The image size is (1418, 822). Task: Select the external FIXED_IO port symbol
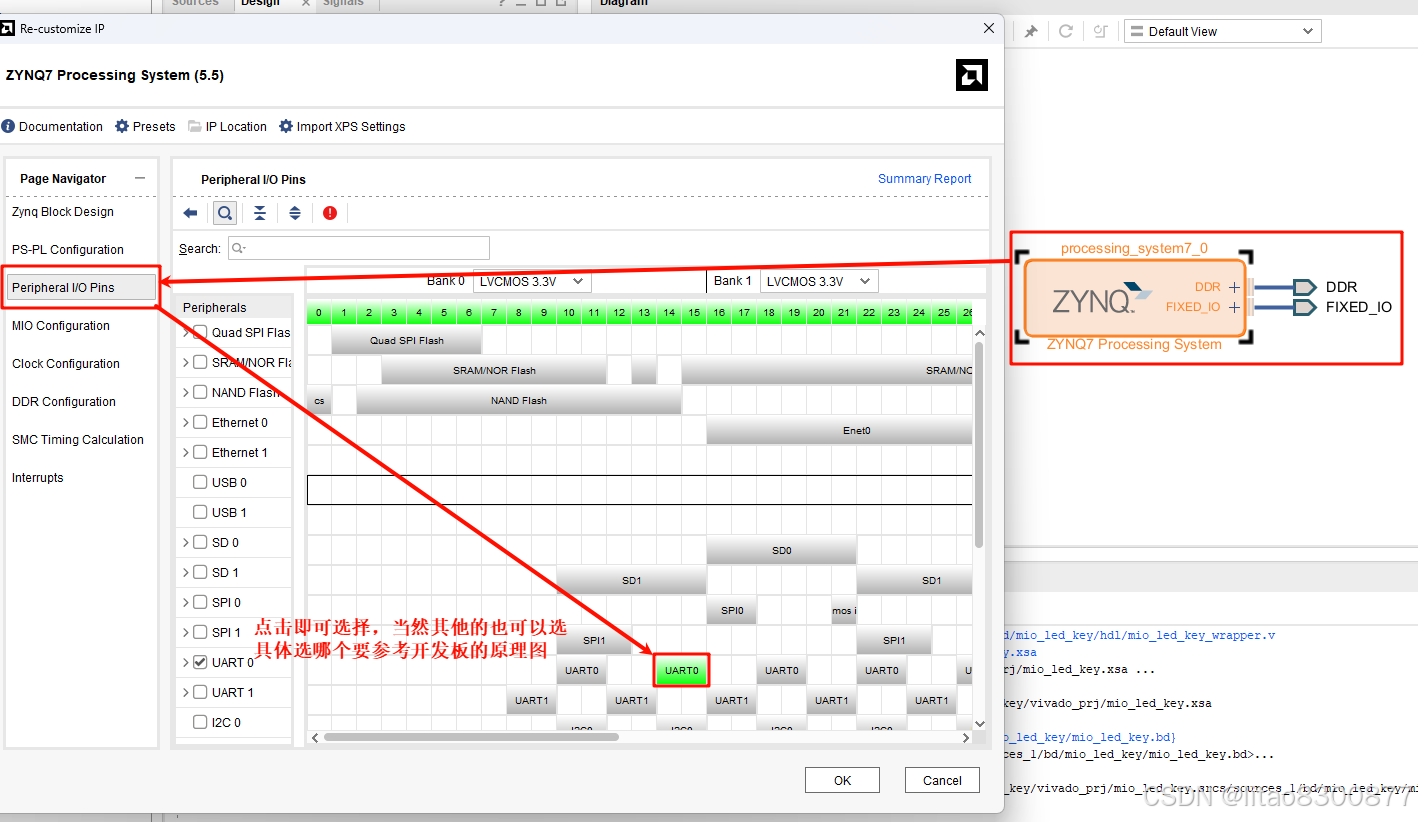1304,307
